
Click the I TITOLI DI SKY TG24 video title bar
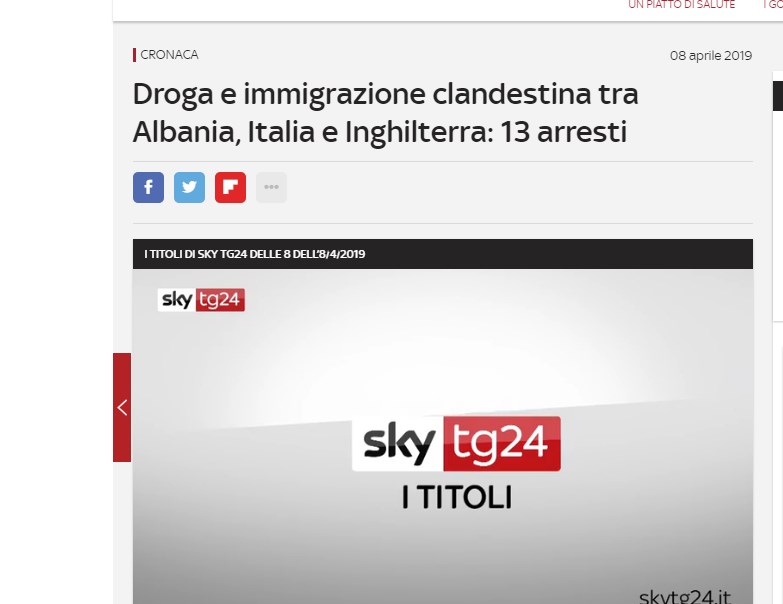[442, 254]
